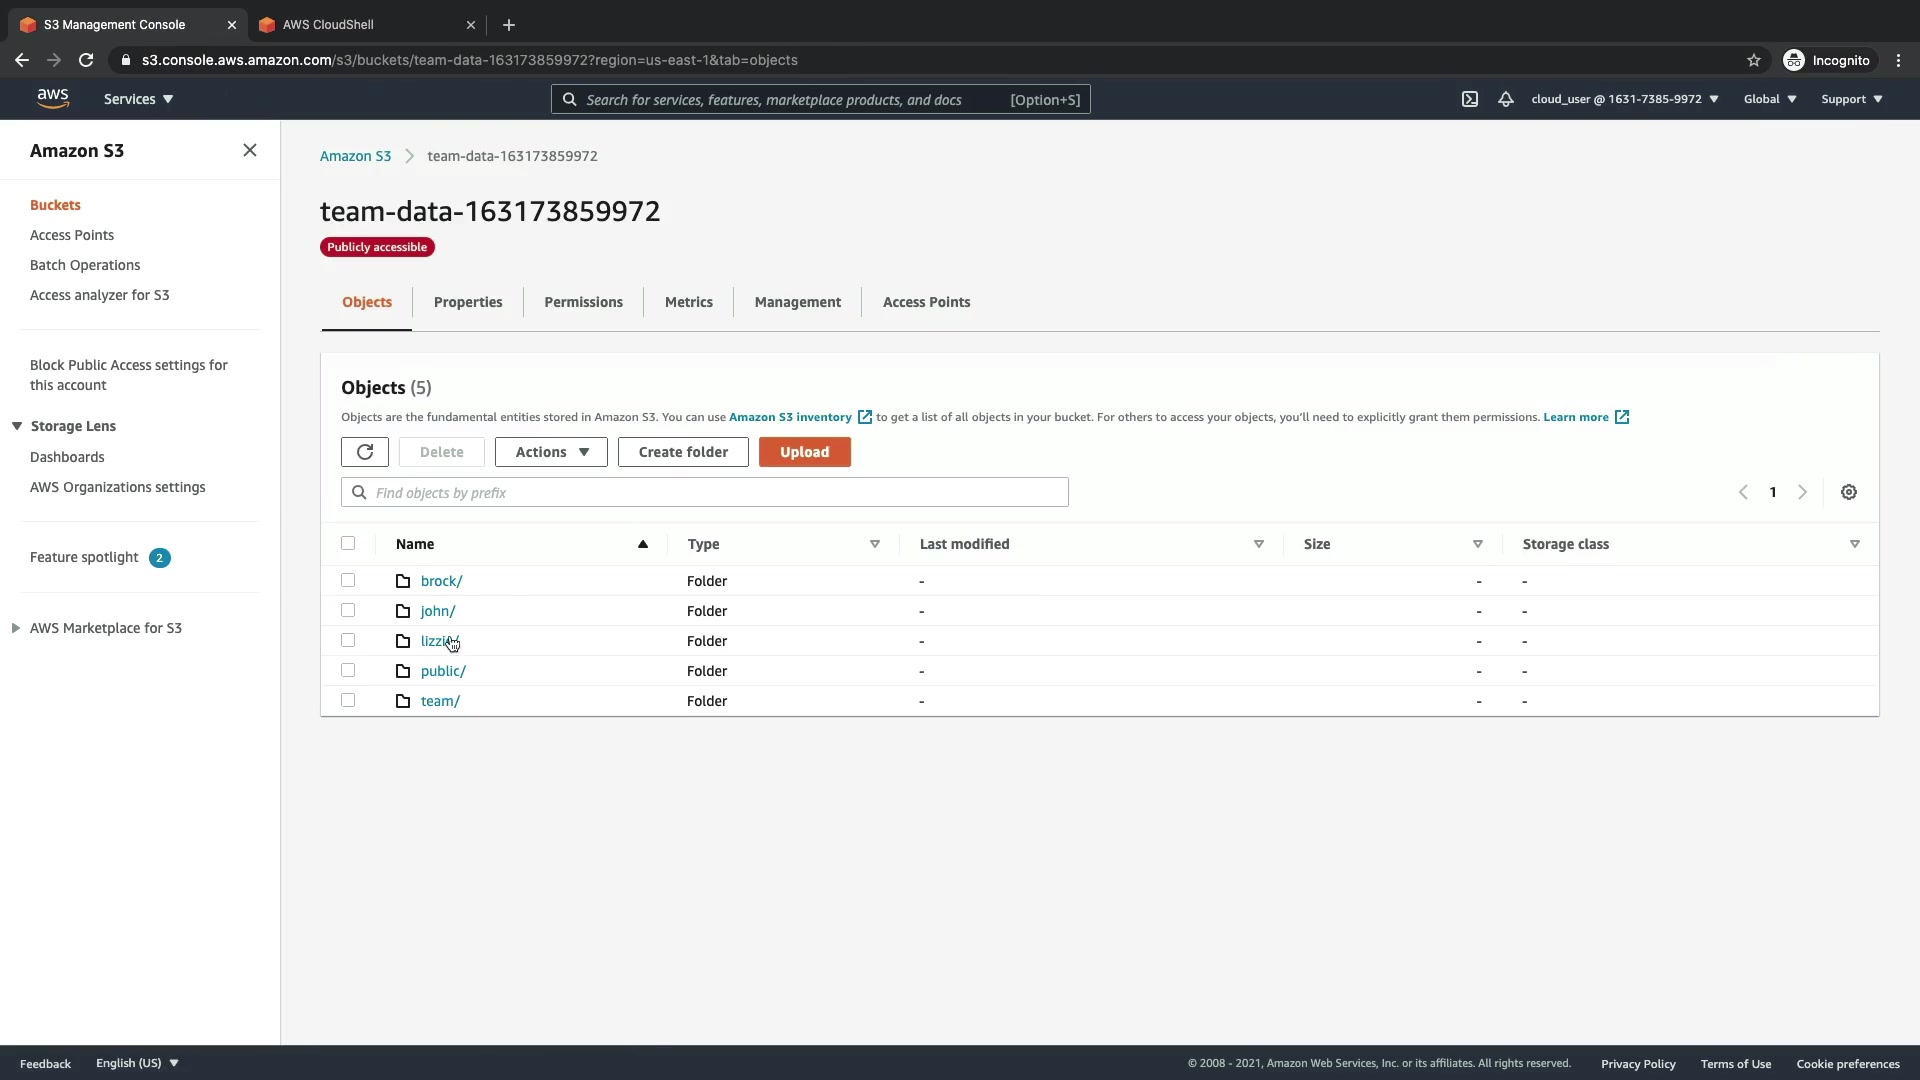Check the box for john/ folder
The image size is (1920, 1080).
[348, 610]
